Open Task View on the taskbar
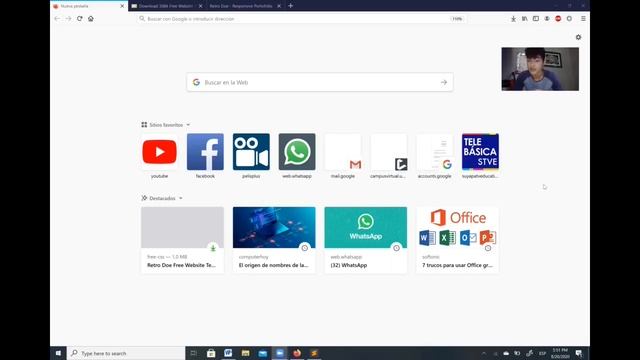Screen dimensions: 640x360 click(x=193, y=353)
